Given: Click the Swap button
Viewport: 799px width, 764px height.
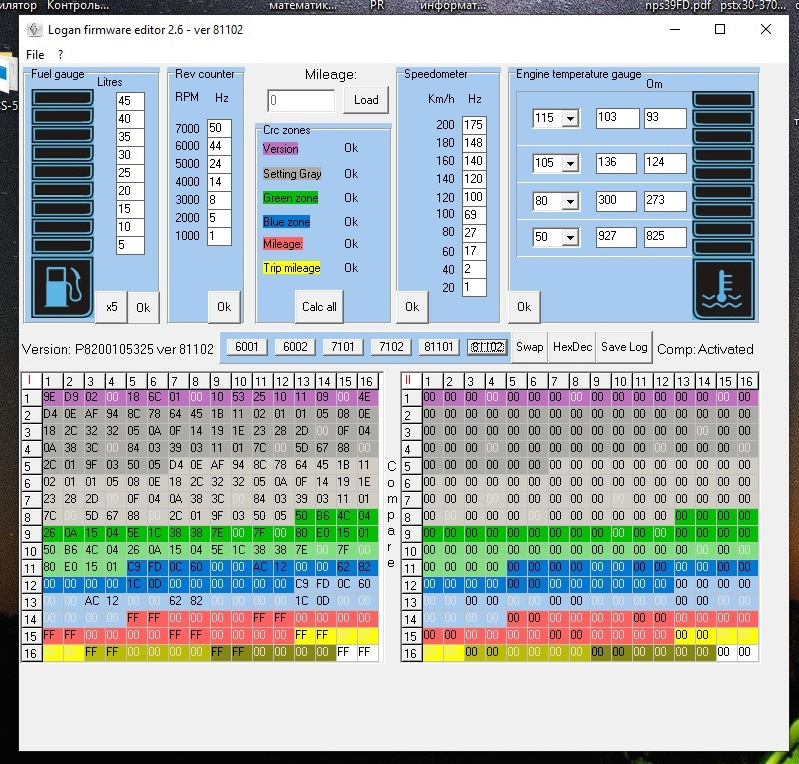Looking at the screenshot, I should (x=529, y=347).
